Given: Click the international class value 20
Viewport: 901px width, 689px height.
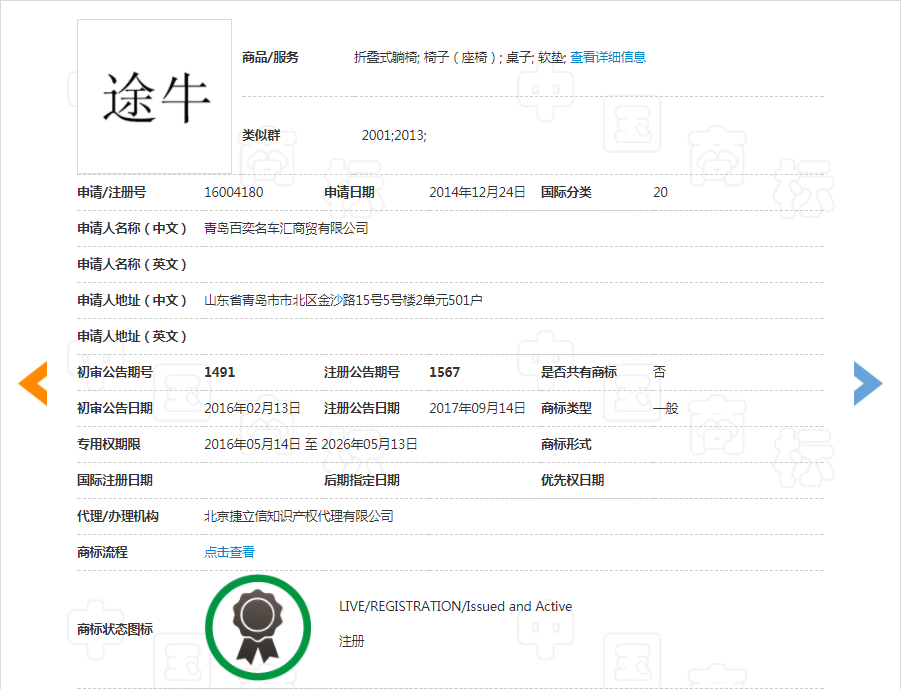Looking at the screenshot, I should (660, 192).
